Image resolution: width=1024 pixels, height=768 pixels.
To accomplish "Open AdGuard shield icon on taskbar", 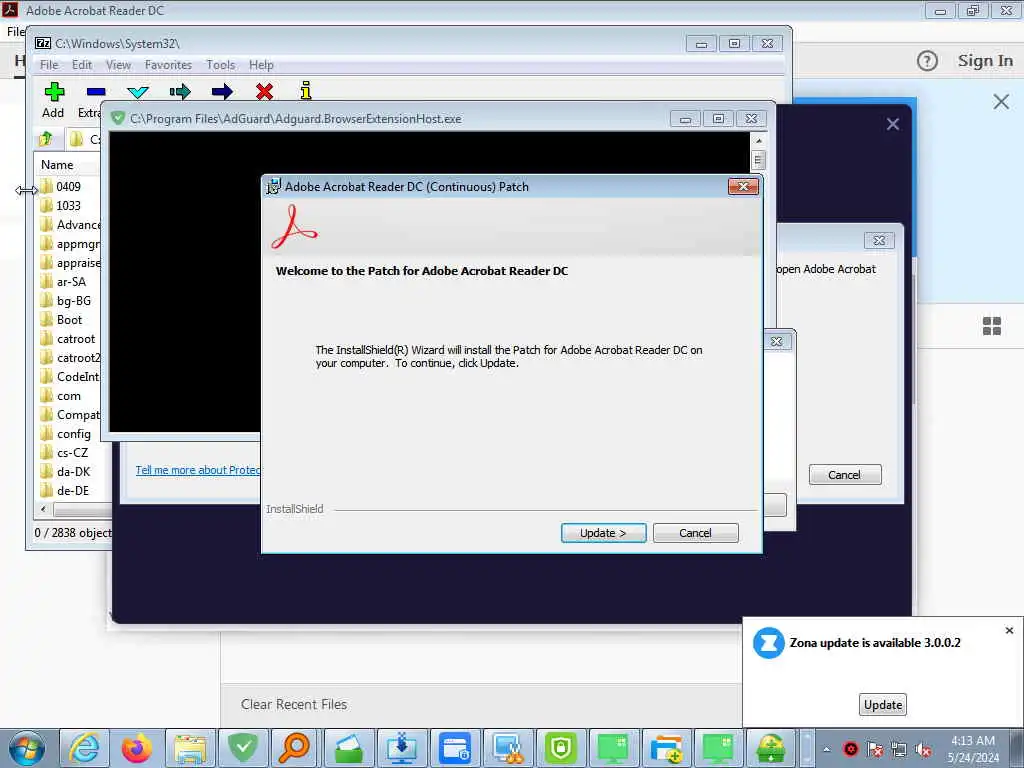I will pos(243,748).
